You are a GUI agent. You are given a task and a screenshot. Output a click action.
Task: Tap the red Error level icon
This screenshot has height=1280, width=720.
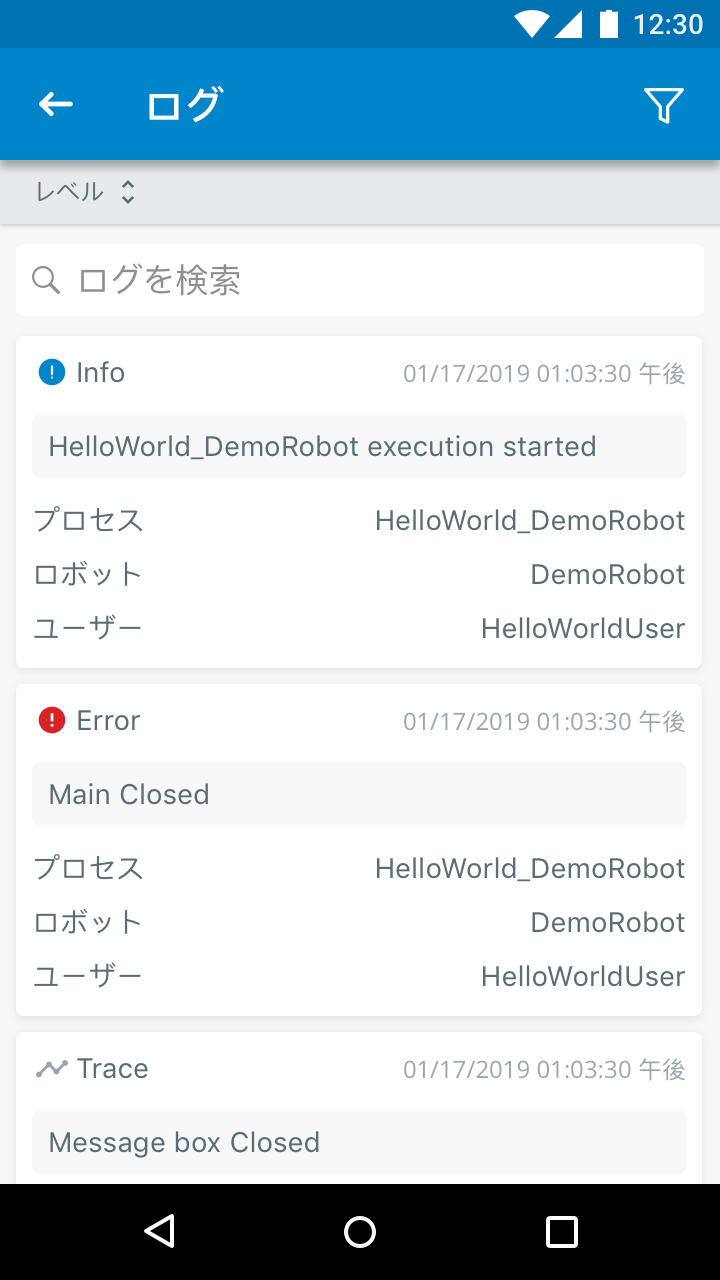(x=52, y=720)
